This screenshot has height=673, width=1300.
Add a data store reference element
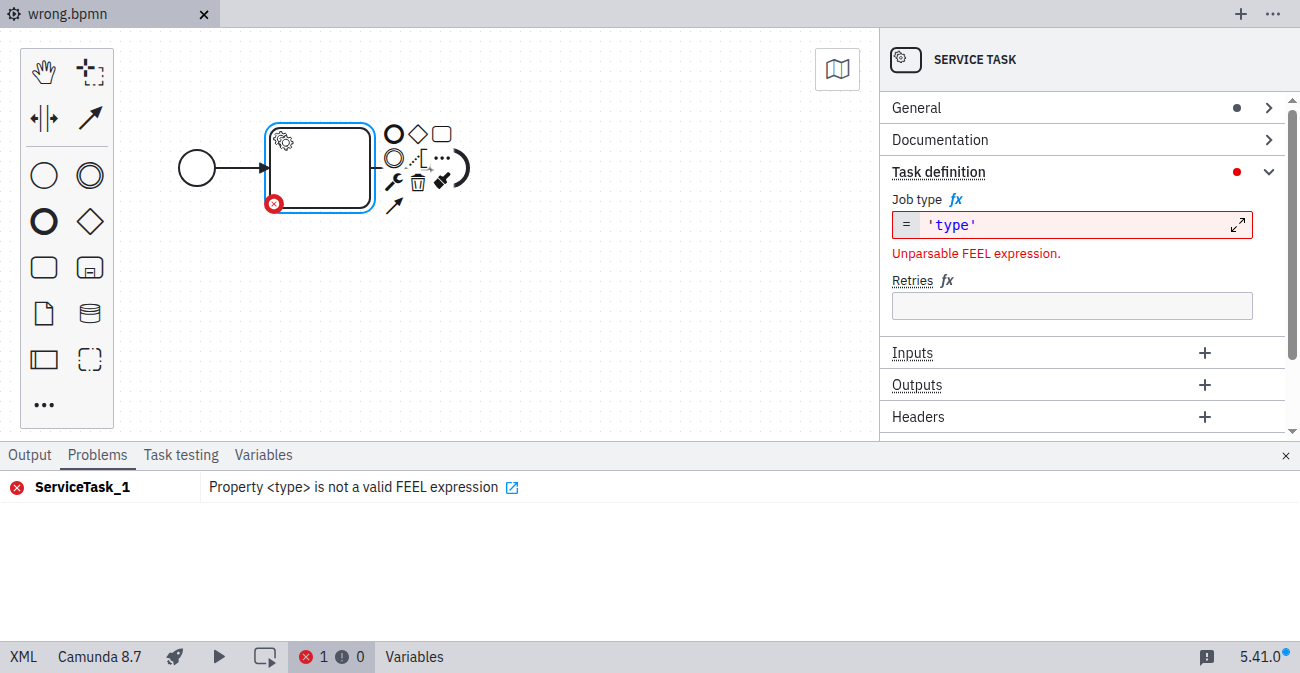(90, 314)
